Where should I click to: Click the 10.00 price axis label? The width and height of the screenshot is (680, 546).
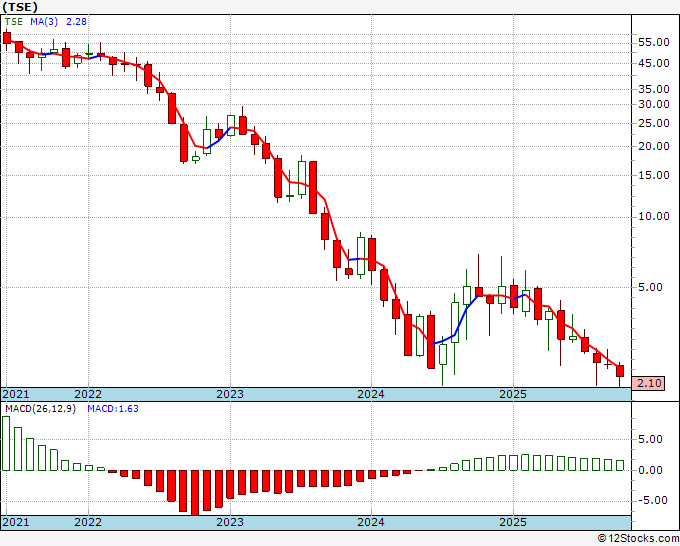pyautogui.click(x=654, y=216)
